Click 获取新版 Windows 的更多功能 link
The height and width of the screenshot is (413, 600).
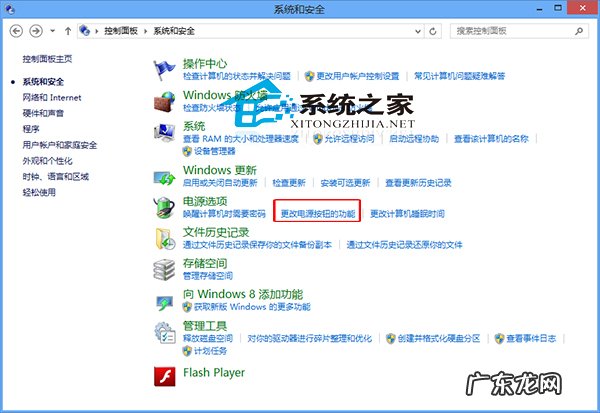[253, 307]
